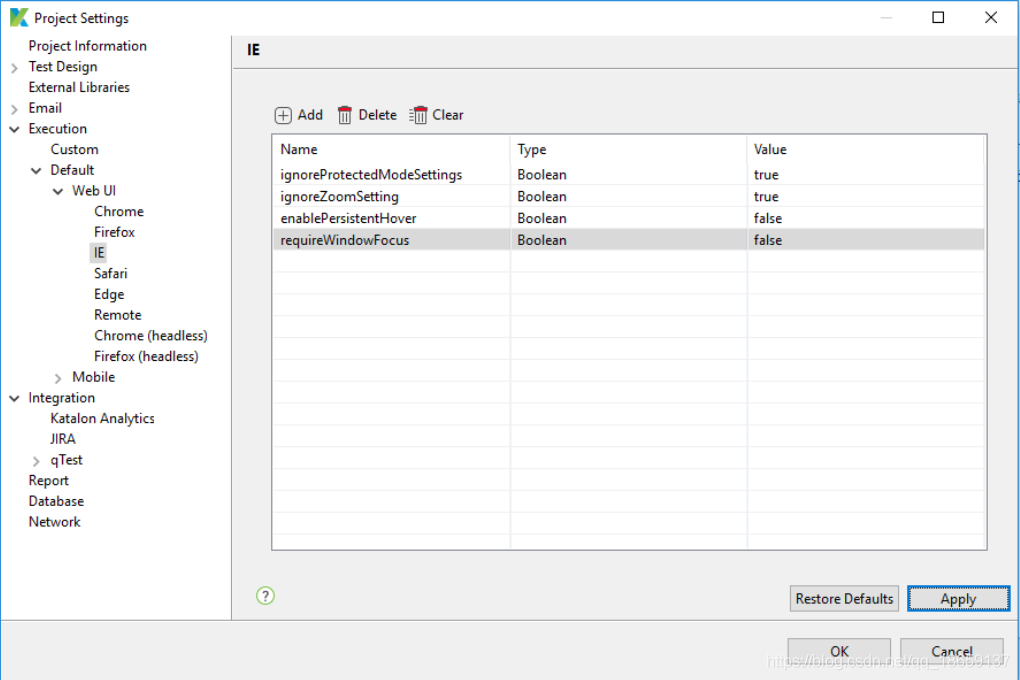This screenshot has width=1020, height=680.
Task: Click the false value of requireWindowFocus
Action: coord(768,241)
